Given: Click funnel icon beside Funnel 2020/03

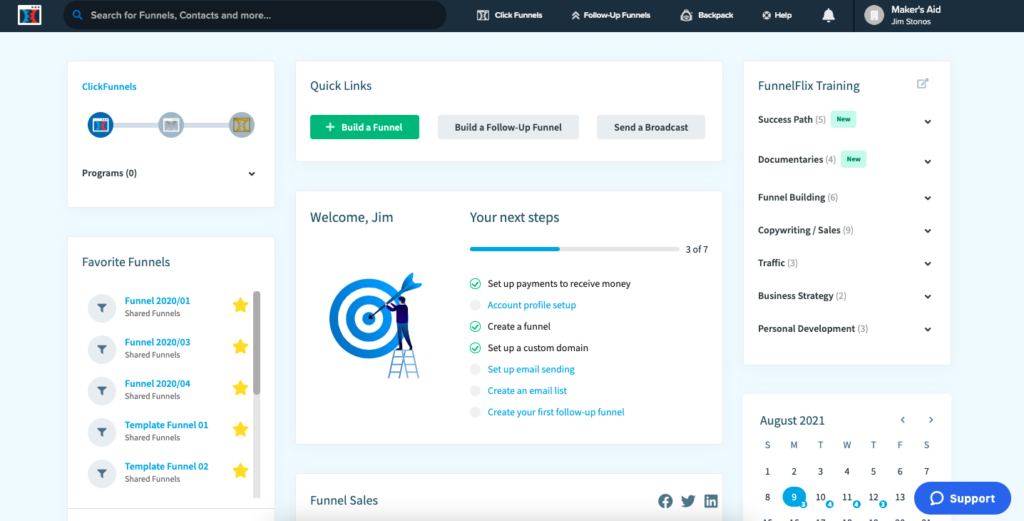Looking at the screenshot, I should 102,349.
